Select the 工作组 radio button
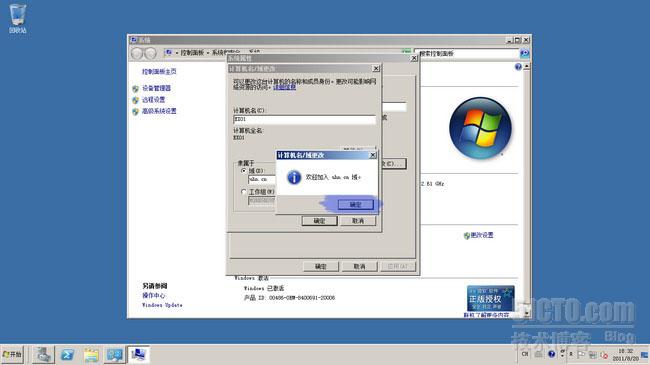 [x=244, y=192]
